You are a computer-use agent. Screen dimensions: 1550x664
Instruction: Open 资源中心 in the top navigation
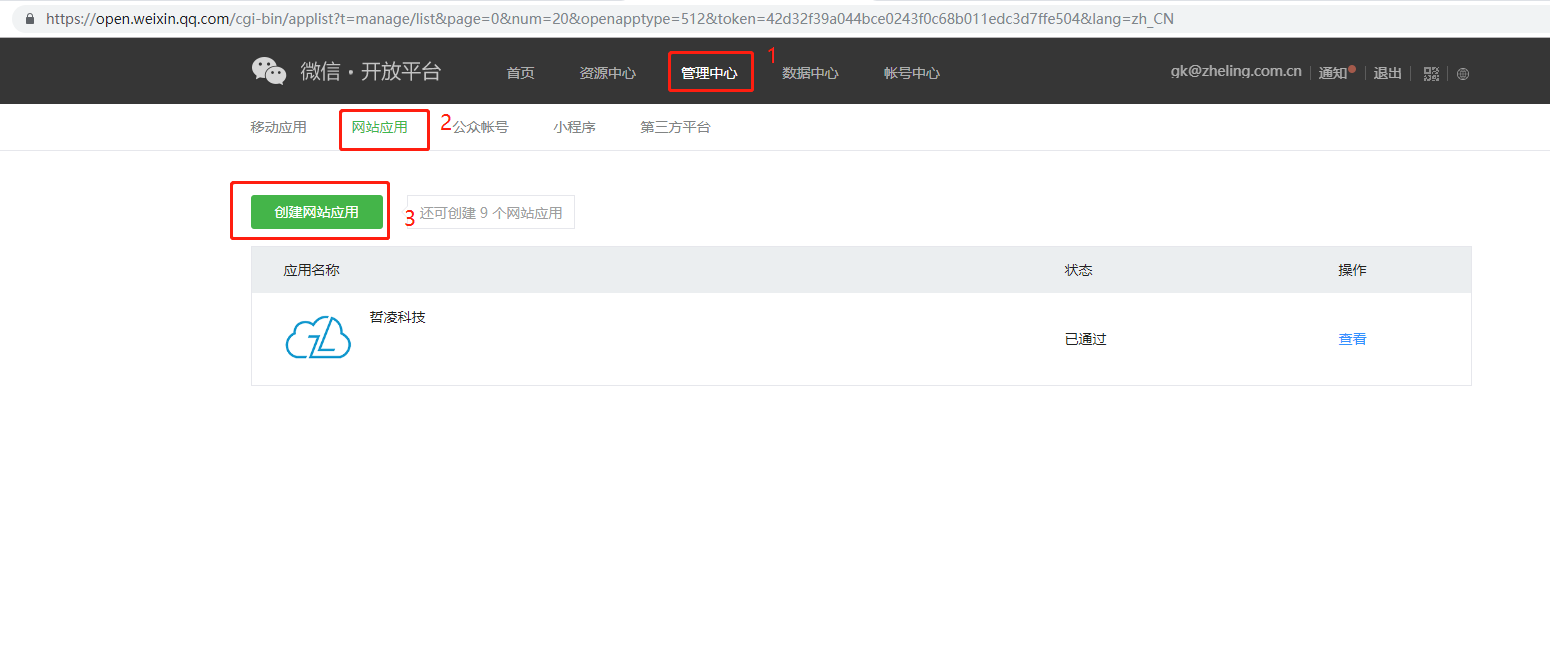[x=607, y=73]
